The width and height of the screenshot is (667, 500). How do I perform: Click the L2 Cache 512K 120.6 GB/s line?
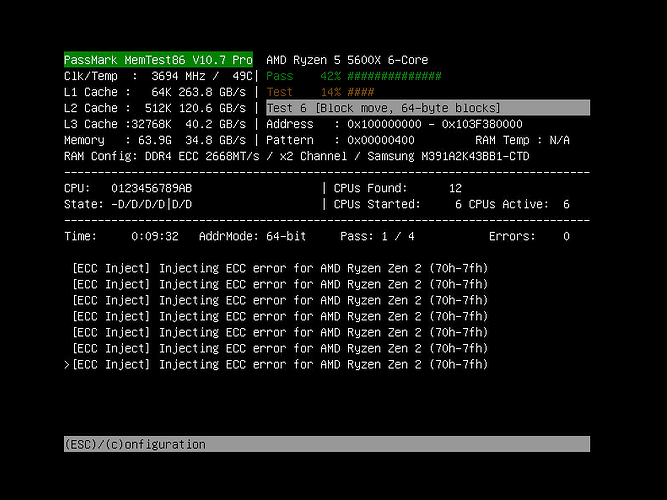pos(155,108)
